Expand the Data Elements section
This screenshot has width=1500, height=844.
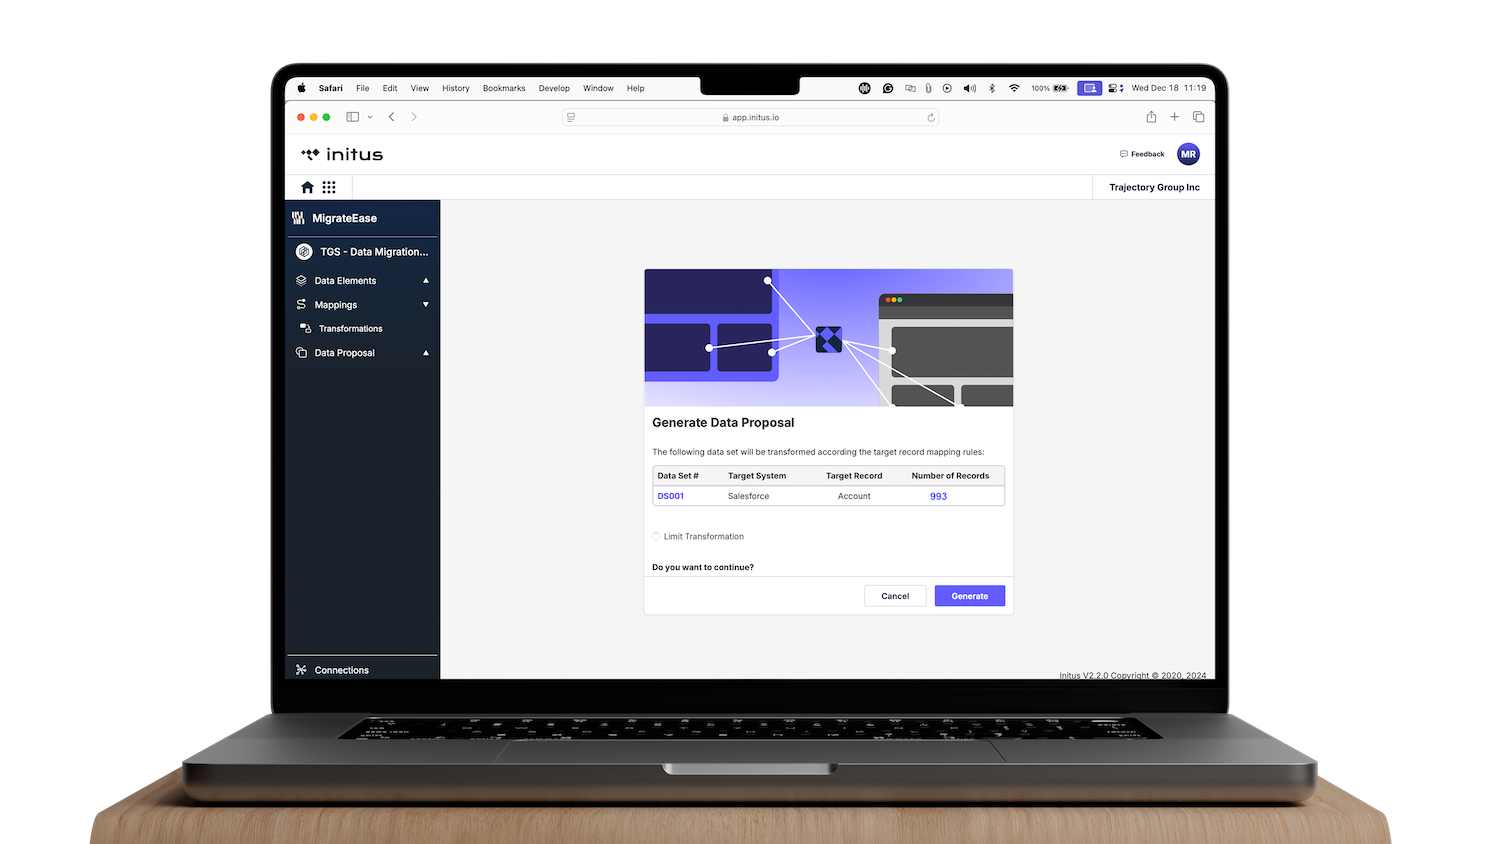point(363,281)
